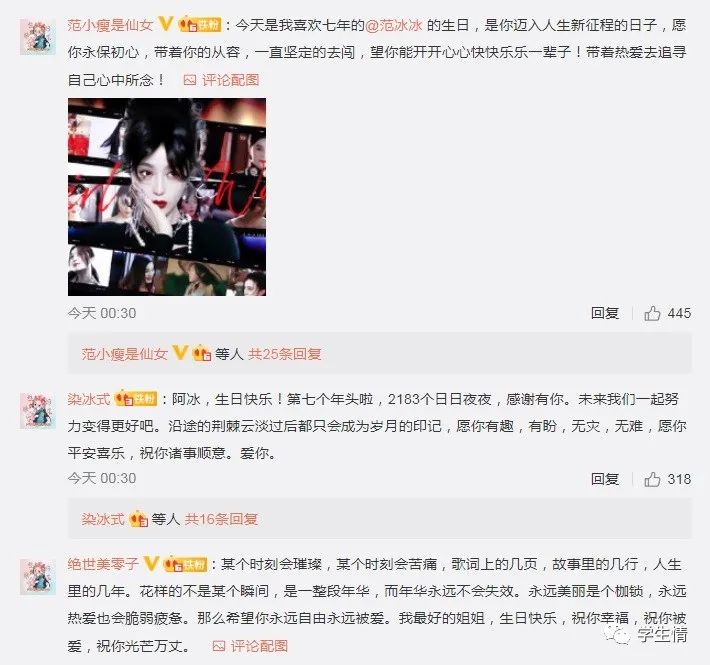Reply to 染冰式's birthday comment
This screenshot has width=710, height=665.
[605, 479]
